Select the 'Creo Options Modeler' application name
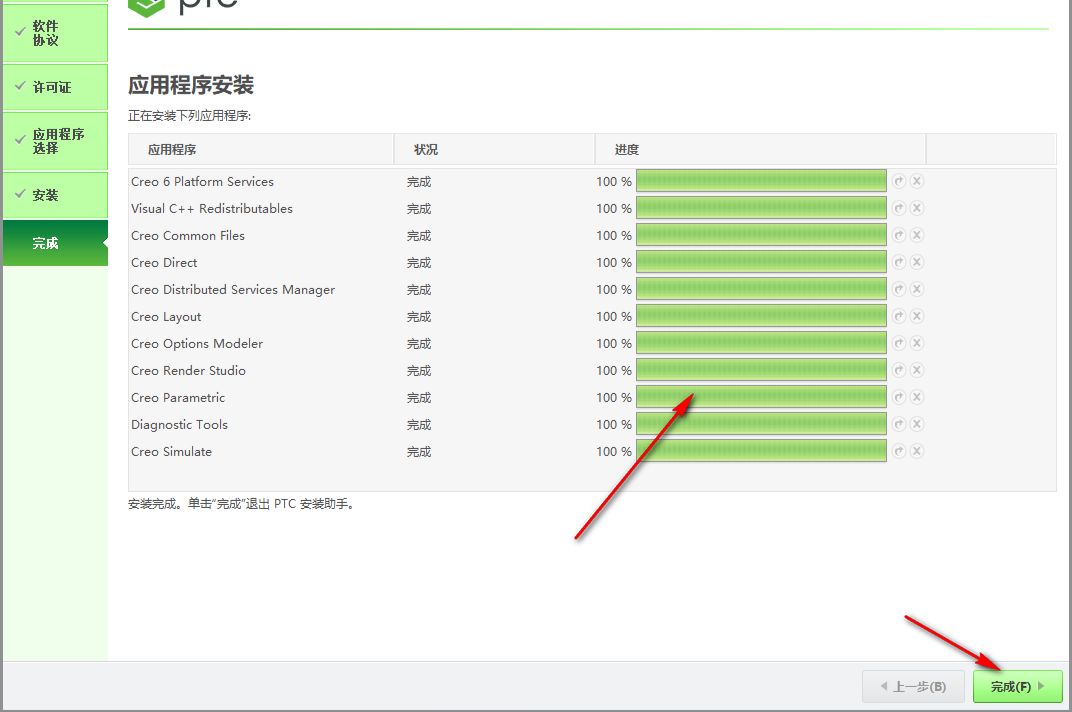Viewport: 1072px width, 712px height. coord(197,343)
